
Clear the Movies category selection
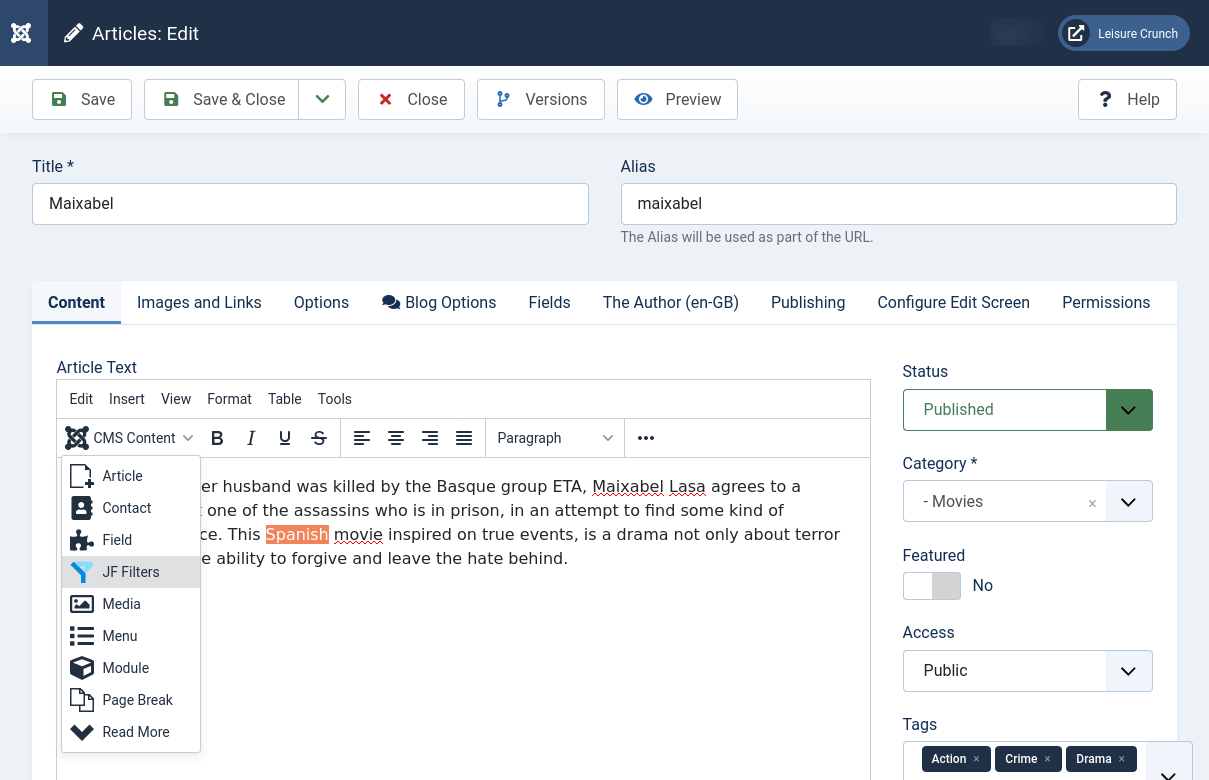(1092, 503)
